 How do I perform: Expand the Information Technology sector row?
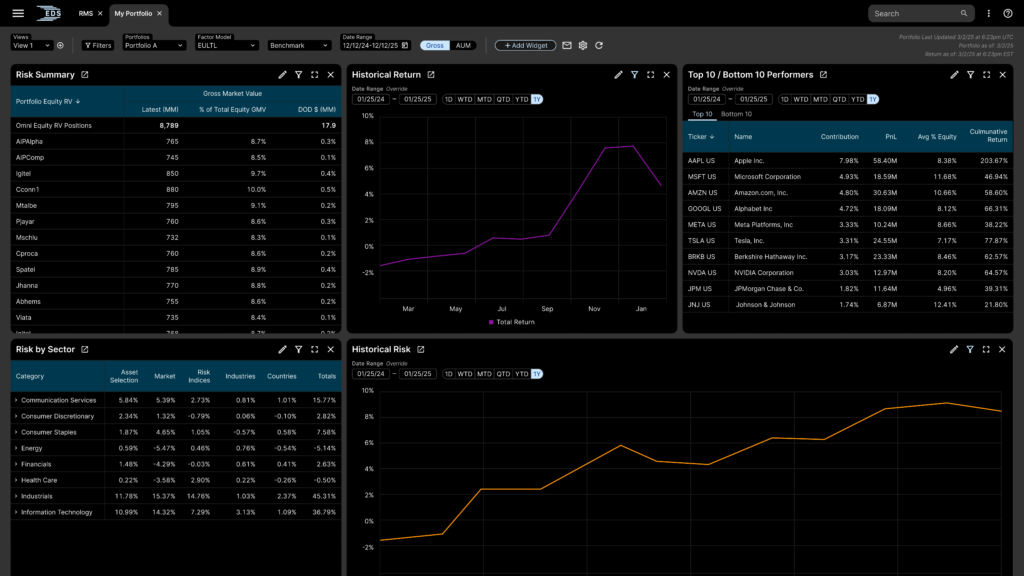tap(16, 513)
